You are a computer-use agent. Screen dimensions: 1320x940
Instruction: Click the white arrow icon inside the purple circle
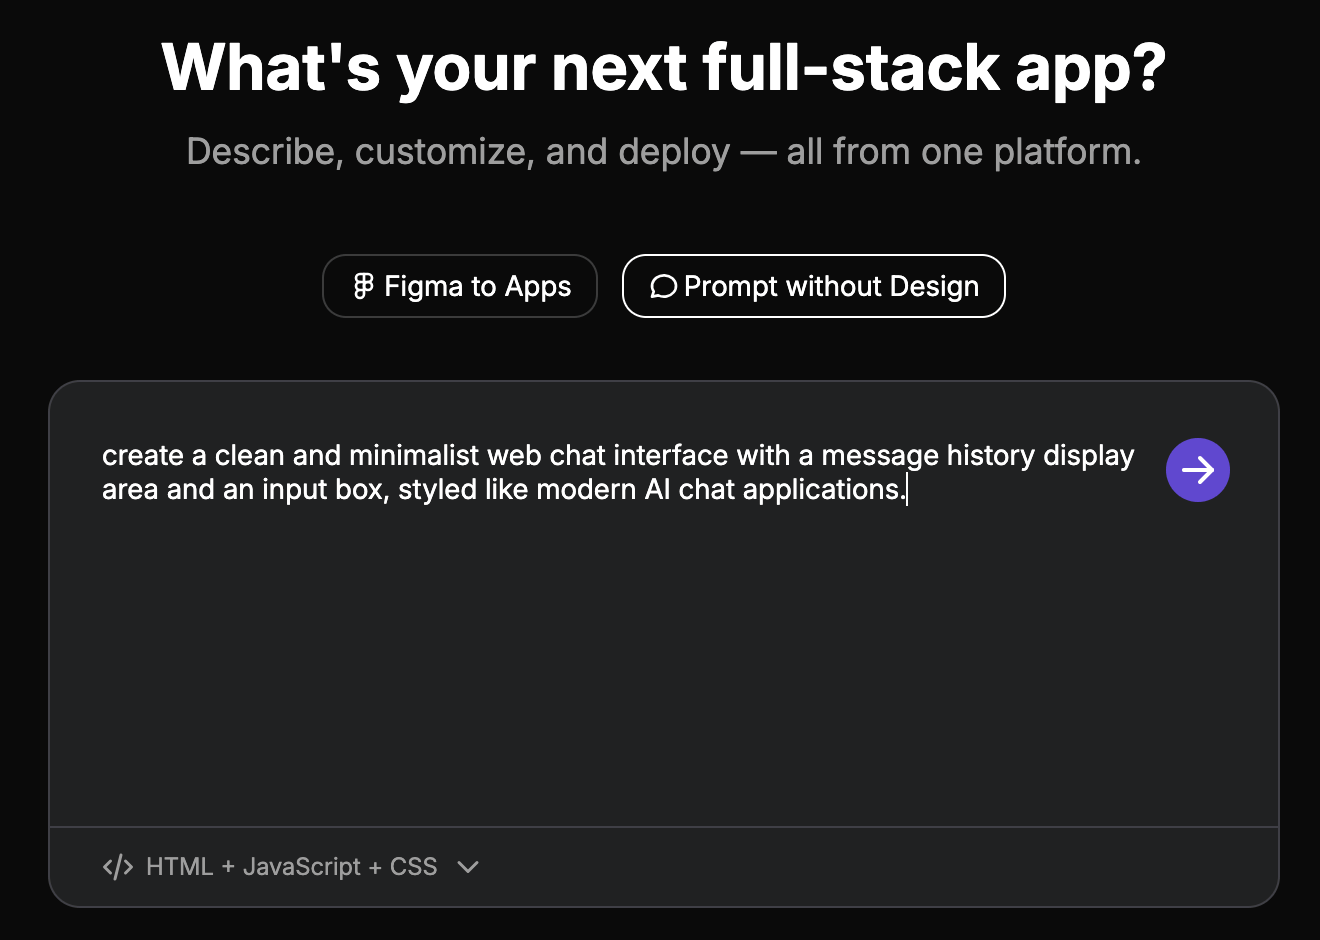(x=1197, y=470)
